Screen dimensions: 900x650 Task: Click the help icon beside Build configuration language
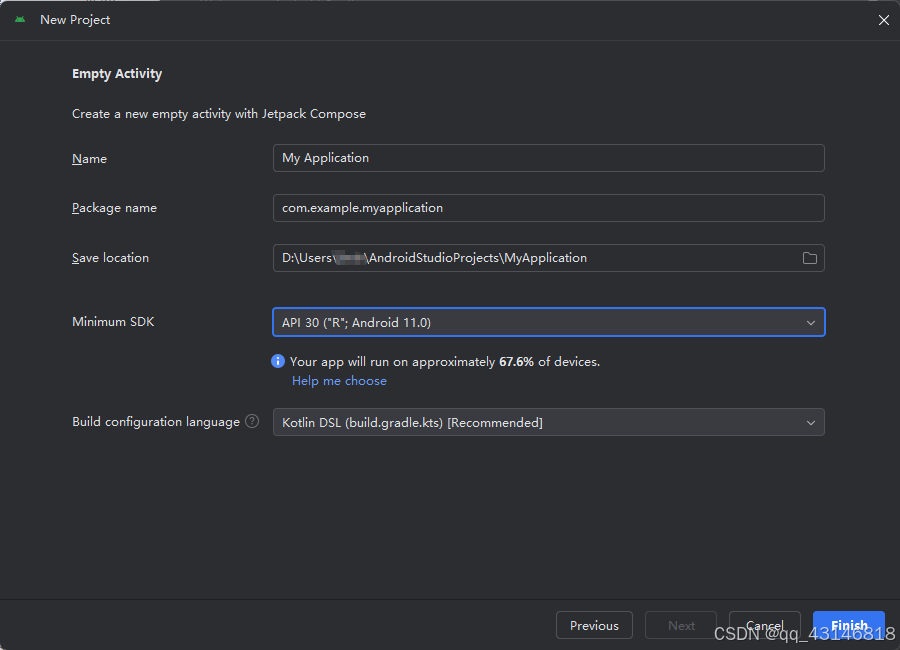251,421
